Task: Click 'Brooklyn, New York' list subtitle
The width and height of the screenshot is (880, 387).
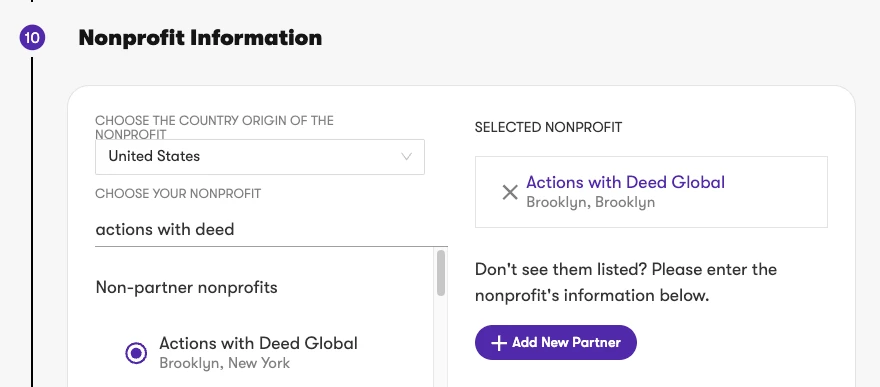Action: click(x=224, y=363)
